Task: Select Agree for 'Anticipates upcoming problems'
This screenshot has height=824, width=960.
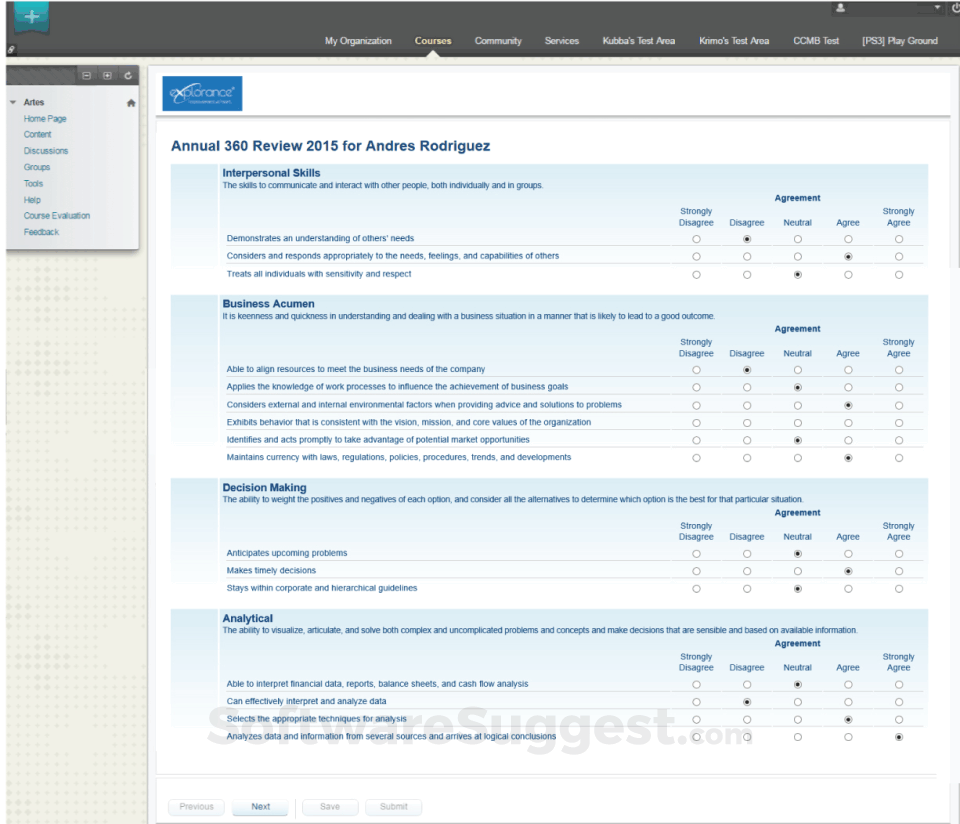Action: click(848, 554)
